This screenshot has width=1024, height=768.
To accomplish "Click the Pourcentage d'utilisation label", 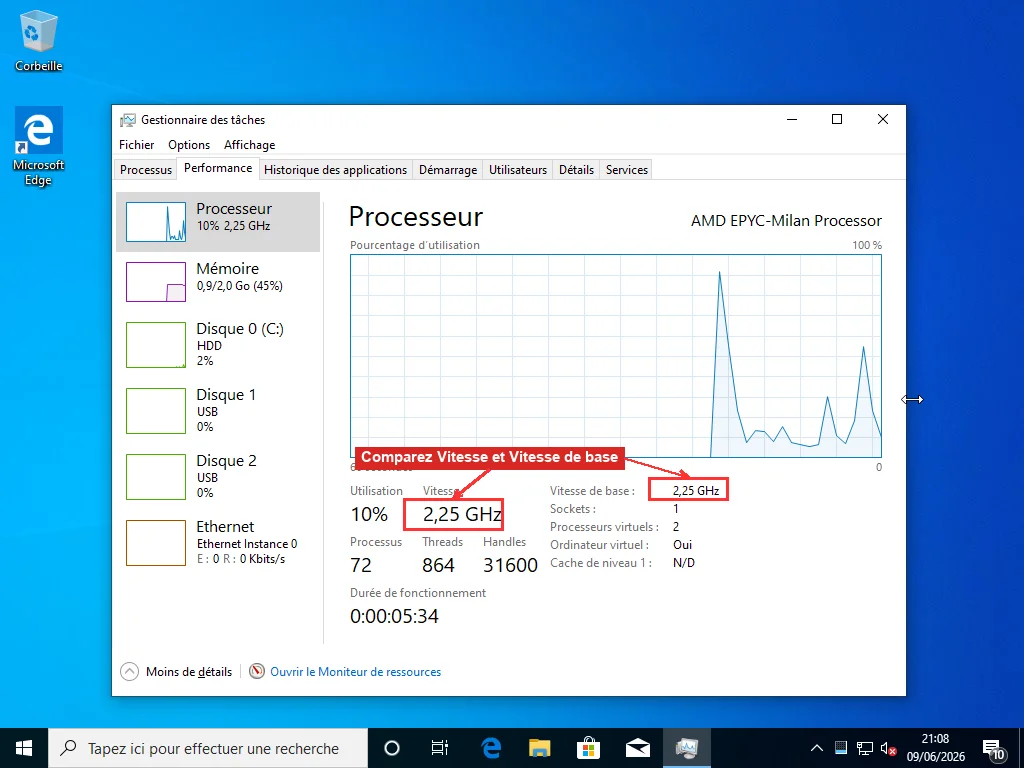I will 415,245.
